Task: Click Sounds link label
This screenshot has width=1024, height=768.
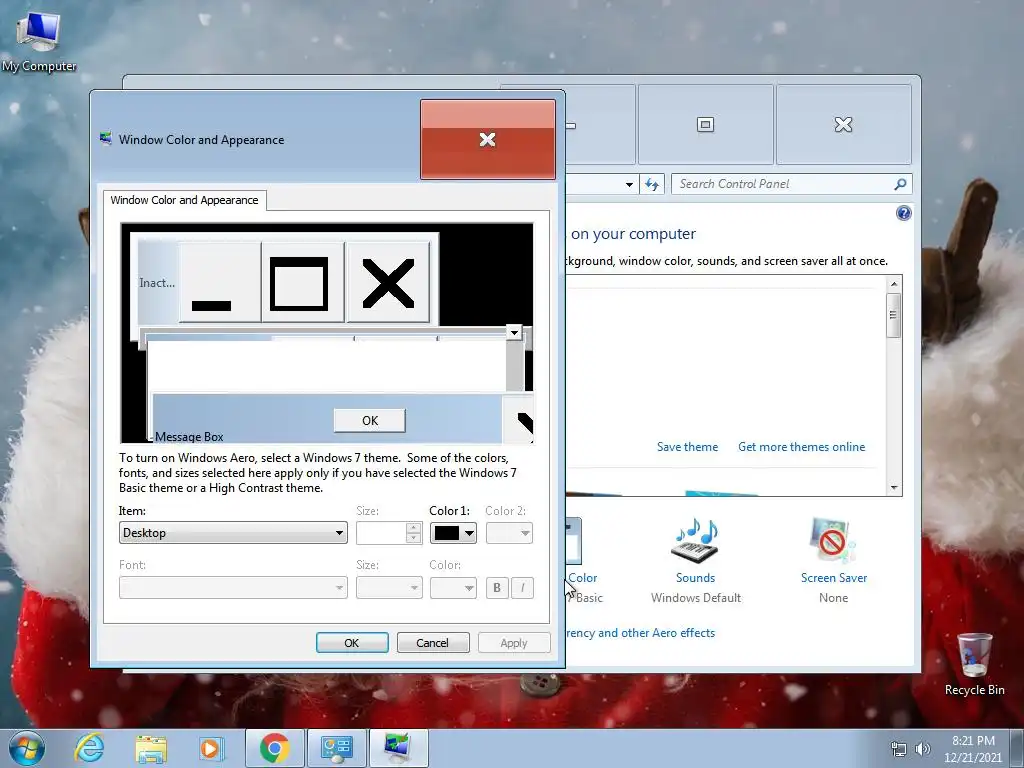Action: pyautogui.click(x=695, y=578)
